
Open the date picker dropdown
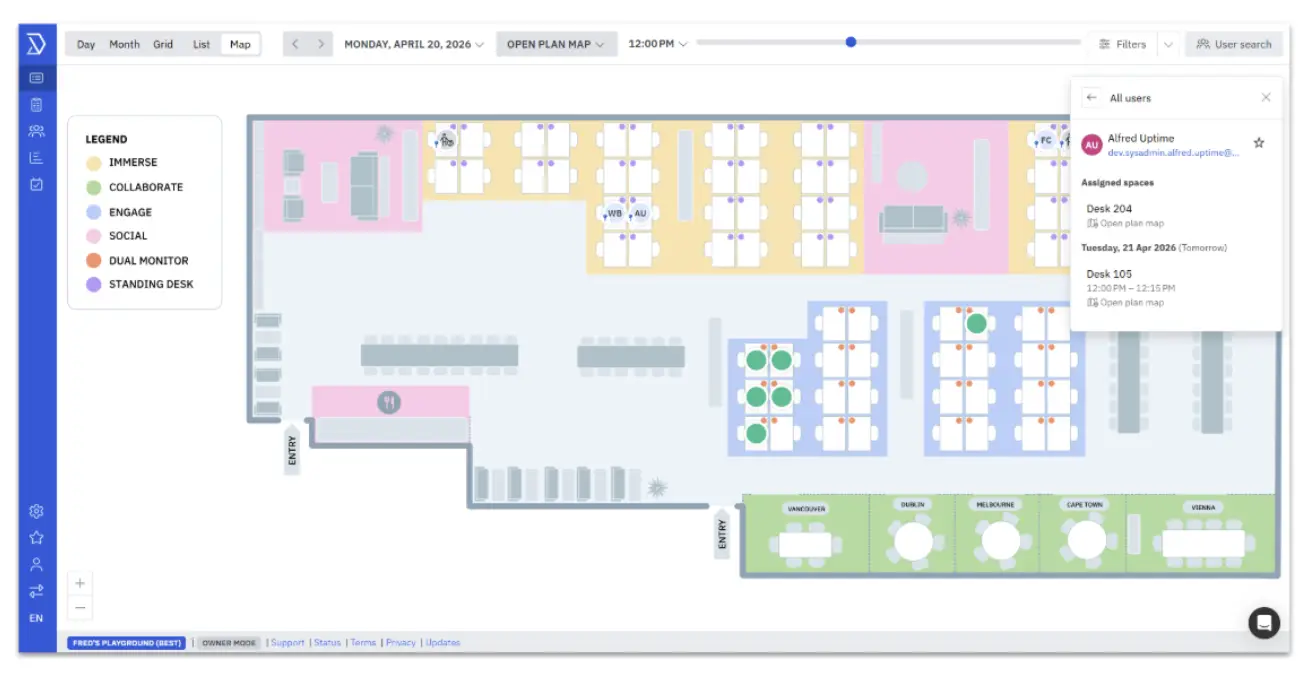coord(414,44)
